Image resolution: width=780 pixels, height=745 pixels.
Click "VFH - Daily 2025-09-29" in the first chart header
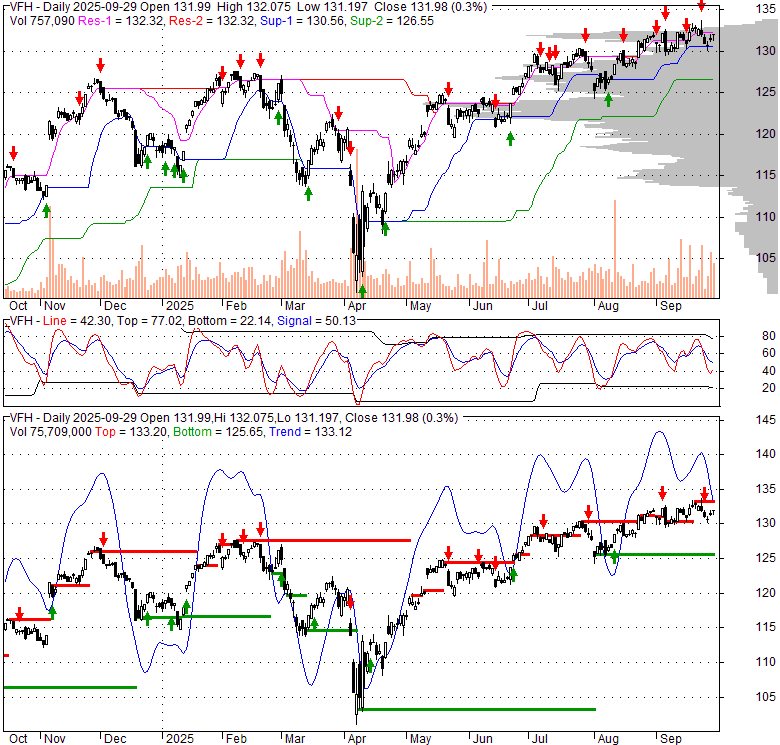(x=74, y=7)
